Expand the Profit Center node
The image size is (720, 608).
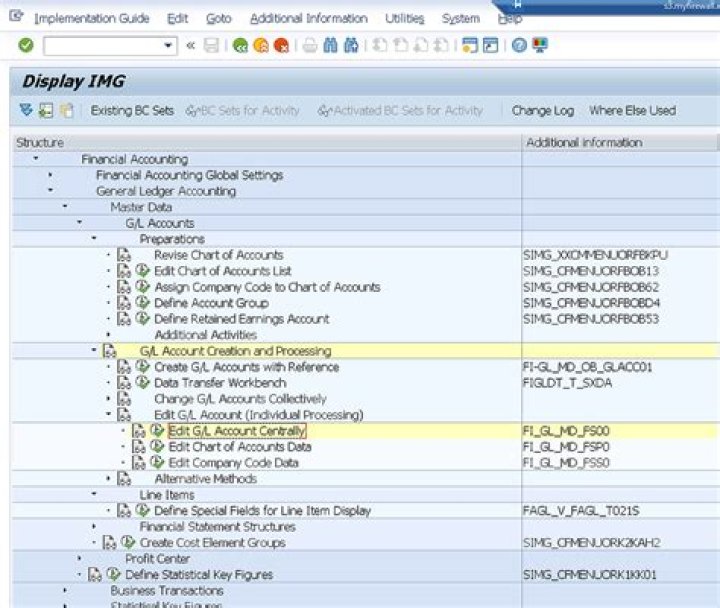pos(80,559)
